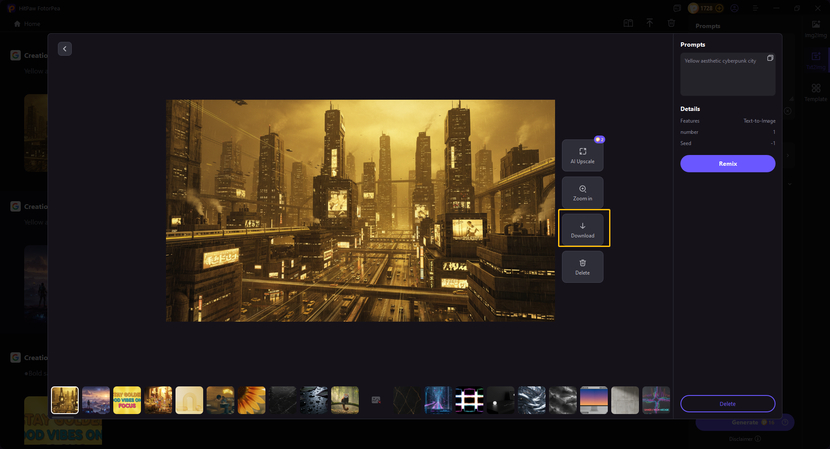Select the sunset gradient thumbnail
The width and height of the screenshot is (830, 449).
pyautogui.click(x=594, y=400)
